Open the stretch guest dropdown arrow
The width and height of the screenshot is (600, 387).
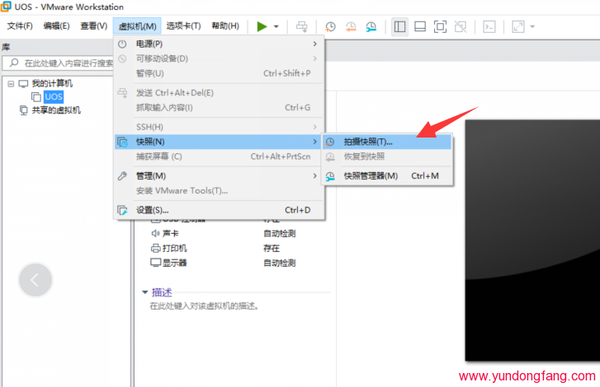point(532,26)
